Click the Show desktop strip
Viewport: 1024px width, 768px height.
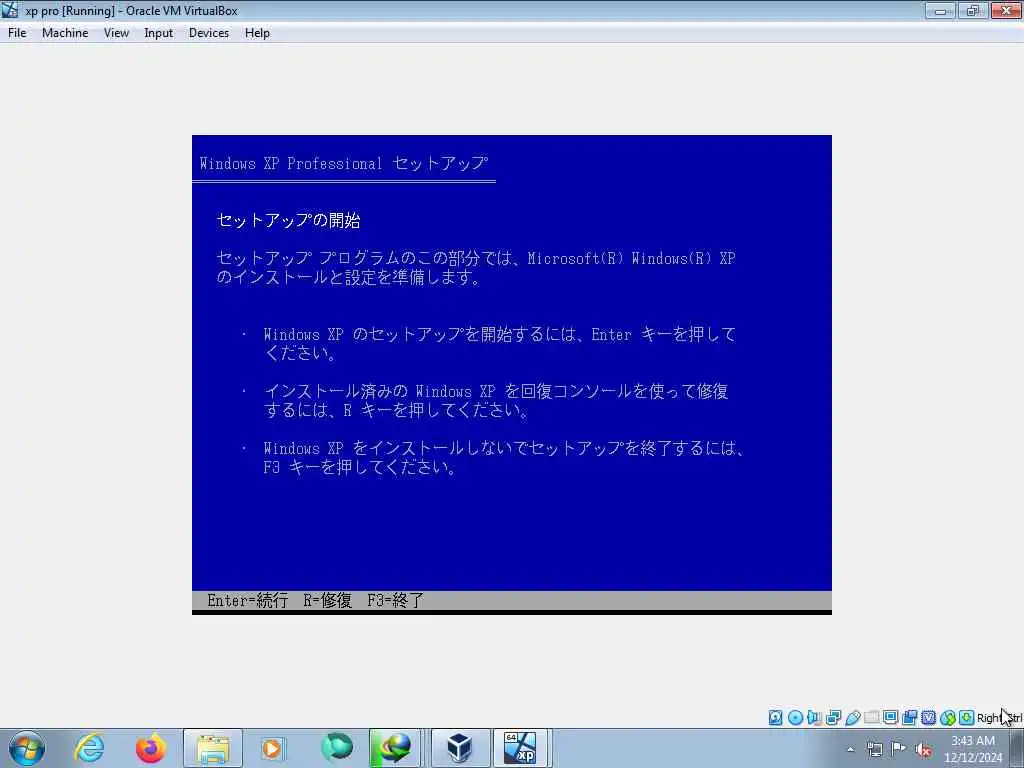point(1017,748)
